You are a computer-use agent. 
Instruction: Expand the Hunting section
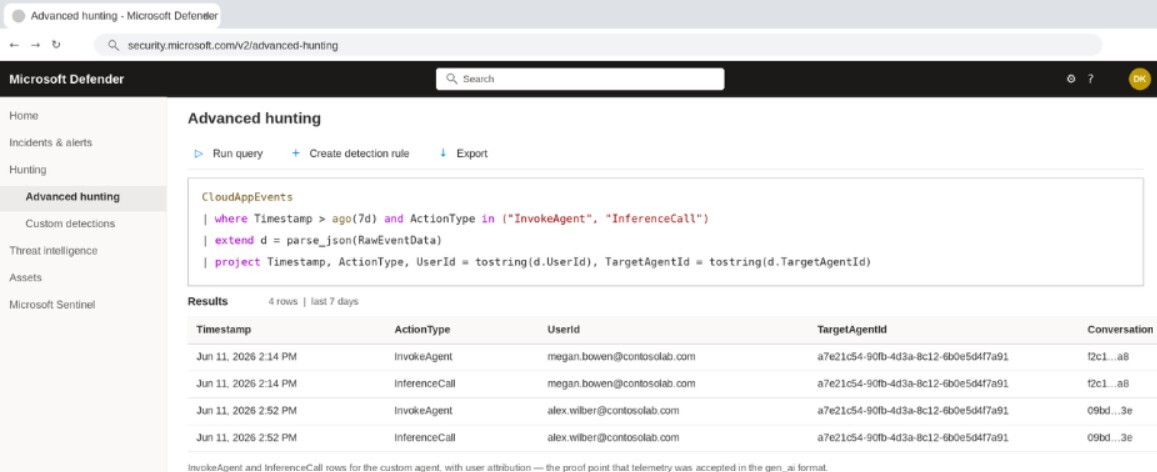tap(28, 170)
